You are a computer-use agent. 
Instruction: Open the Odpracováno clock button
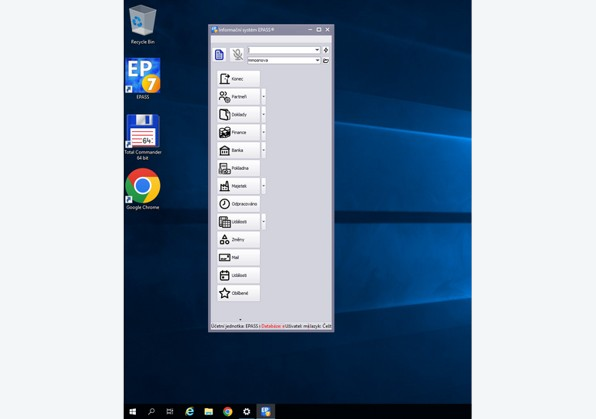tap(238, 204)
